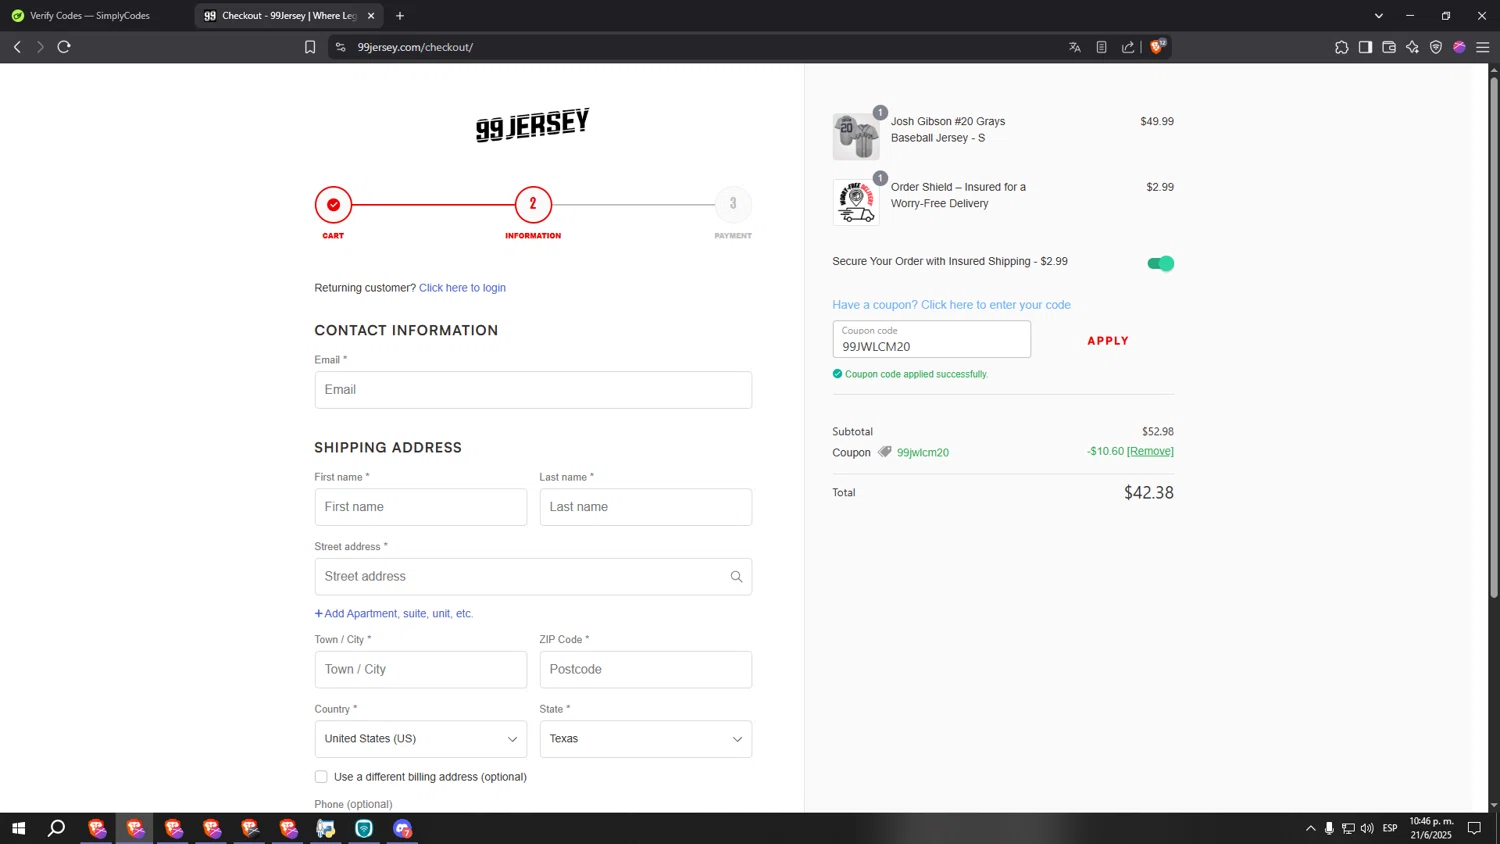The width and height of the screenshot is (1500, 844).
Task: Click into the Street address field
Action: (x=533, y=577)
